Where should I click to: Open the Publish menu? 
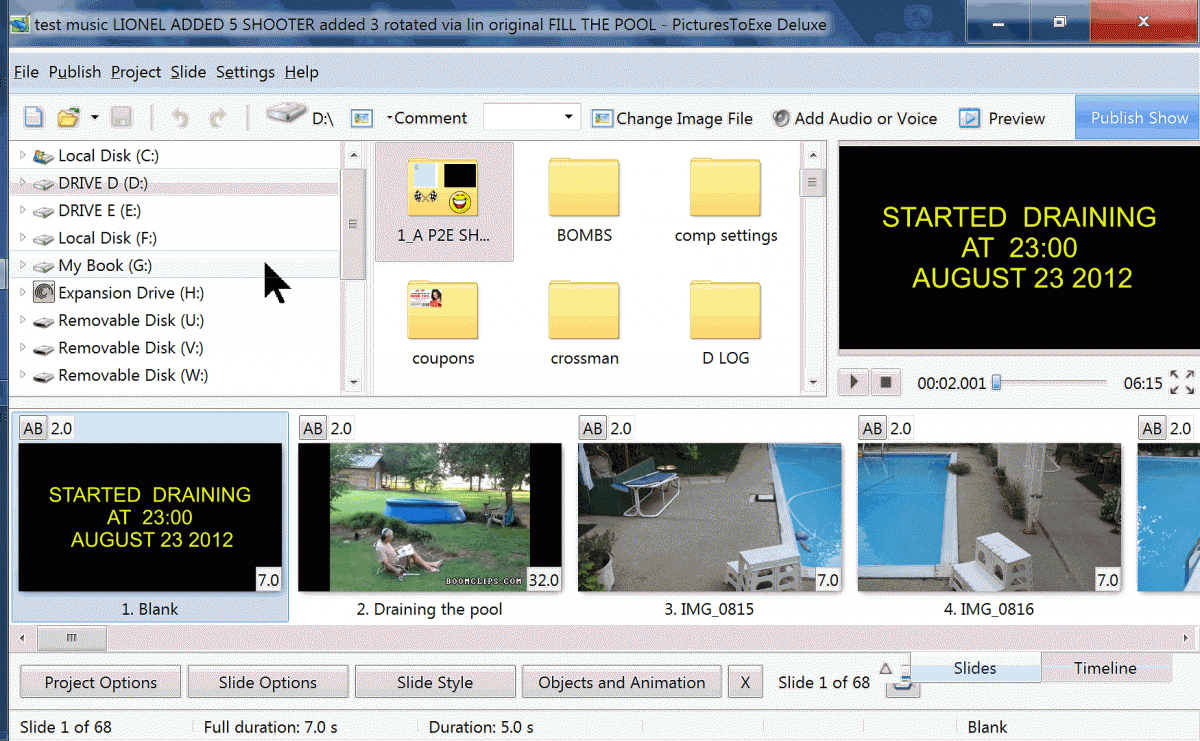tap(75, 72)
